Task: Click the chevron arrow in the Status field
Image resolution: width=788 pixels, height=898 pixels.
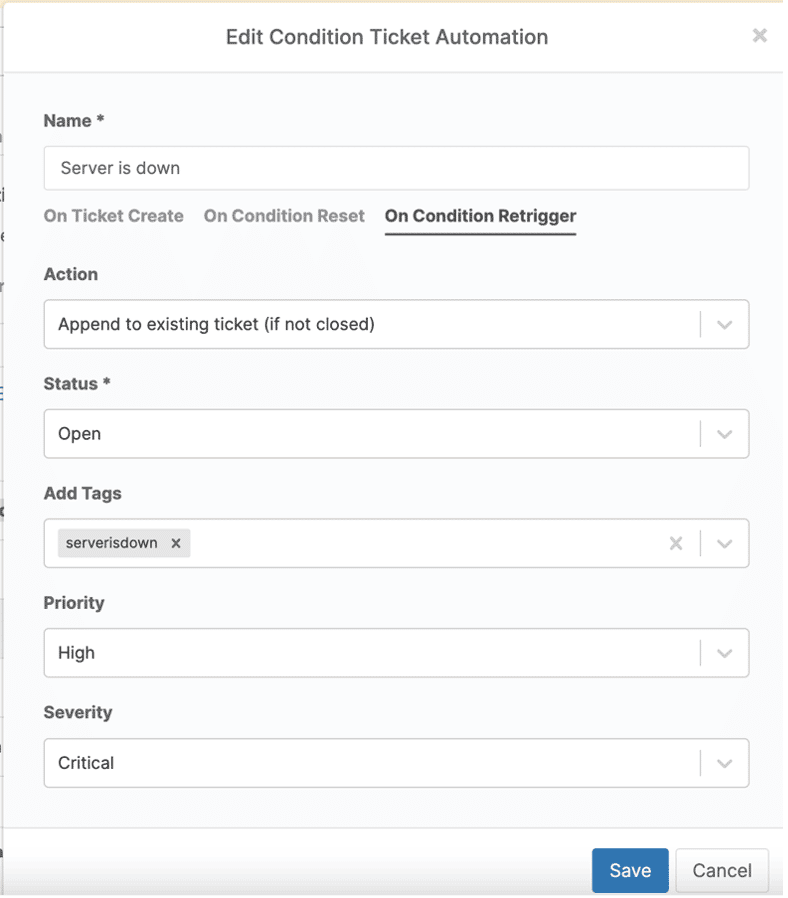Action: click(725, 434)
